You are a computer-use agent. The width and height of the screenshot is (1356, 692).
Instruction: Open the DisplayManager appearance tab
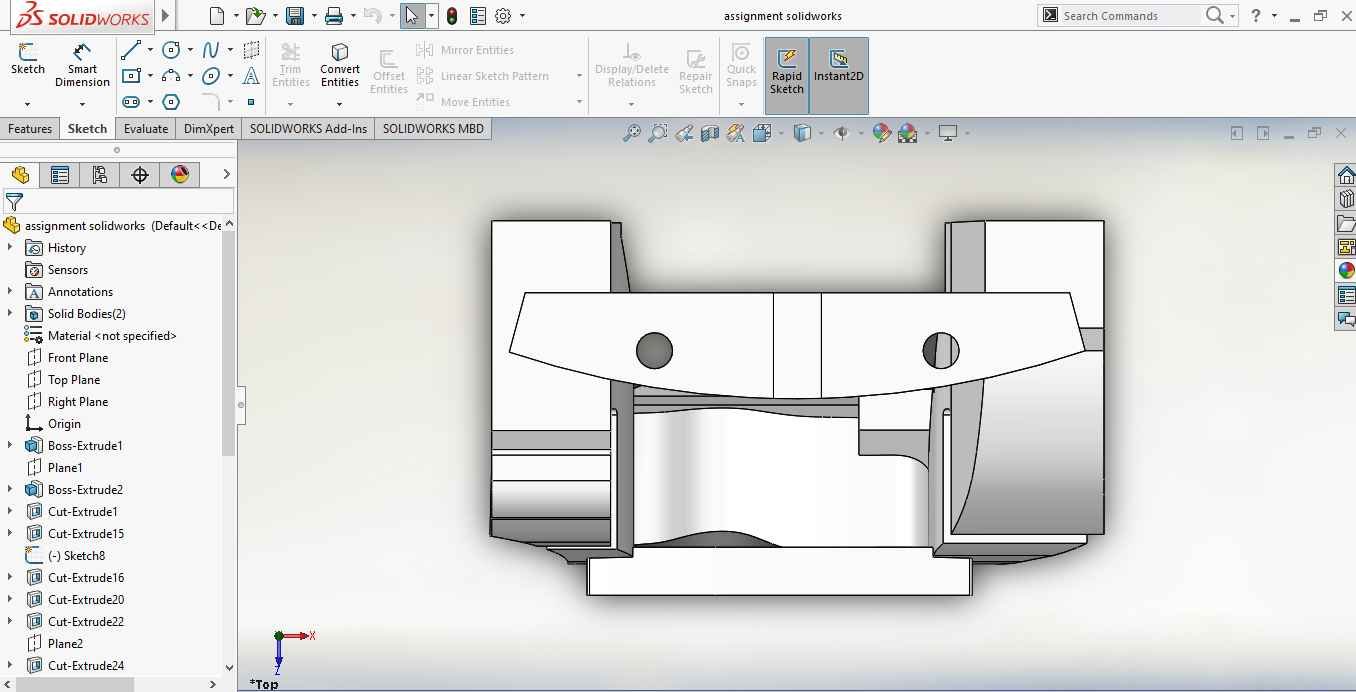[180, 175]
